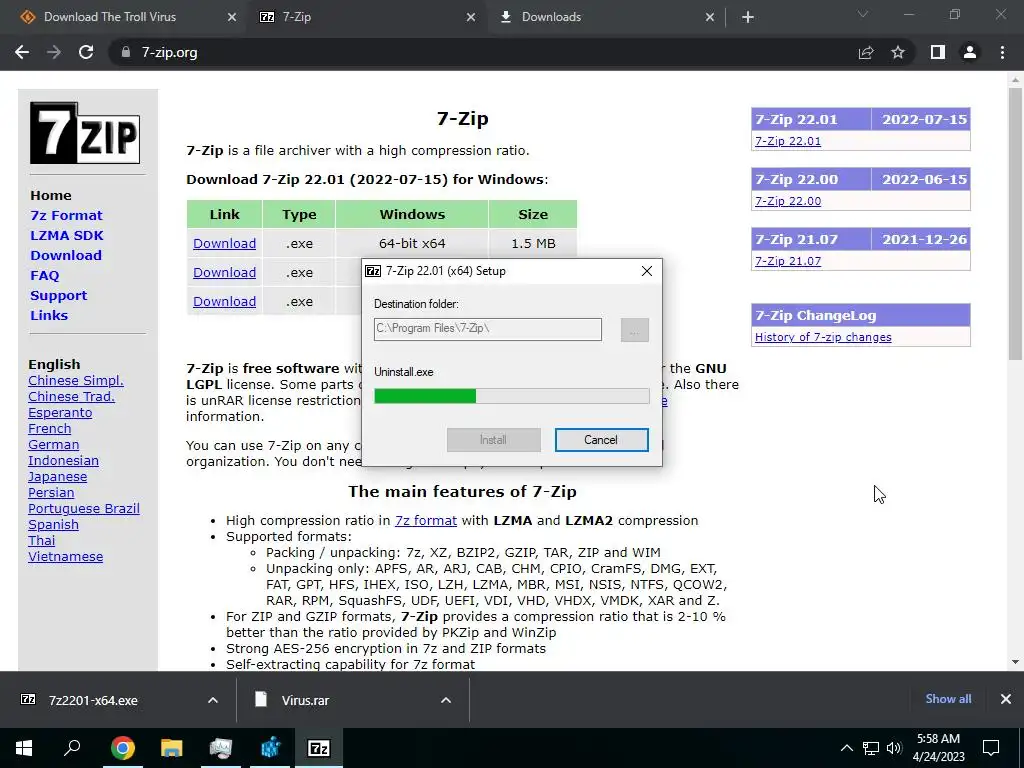Open the 7z Format sidebar link
The width and height of the screenshot is (1024, 768).
[x=66, y=216]
